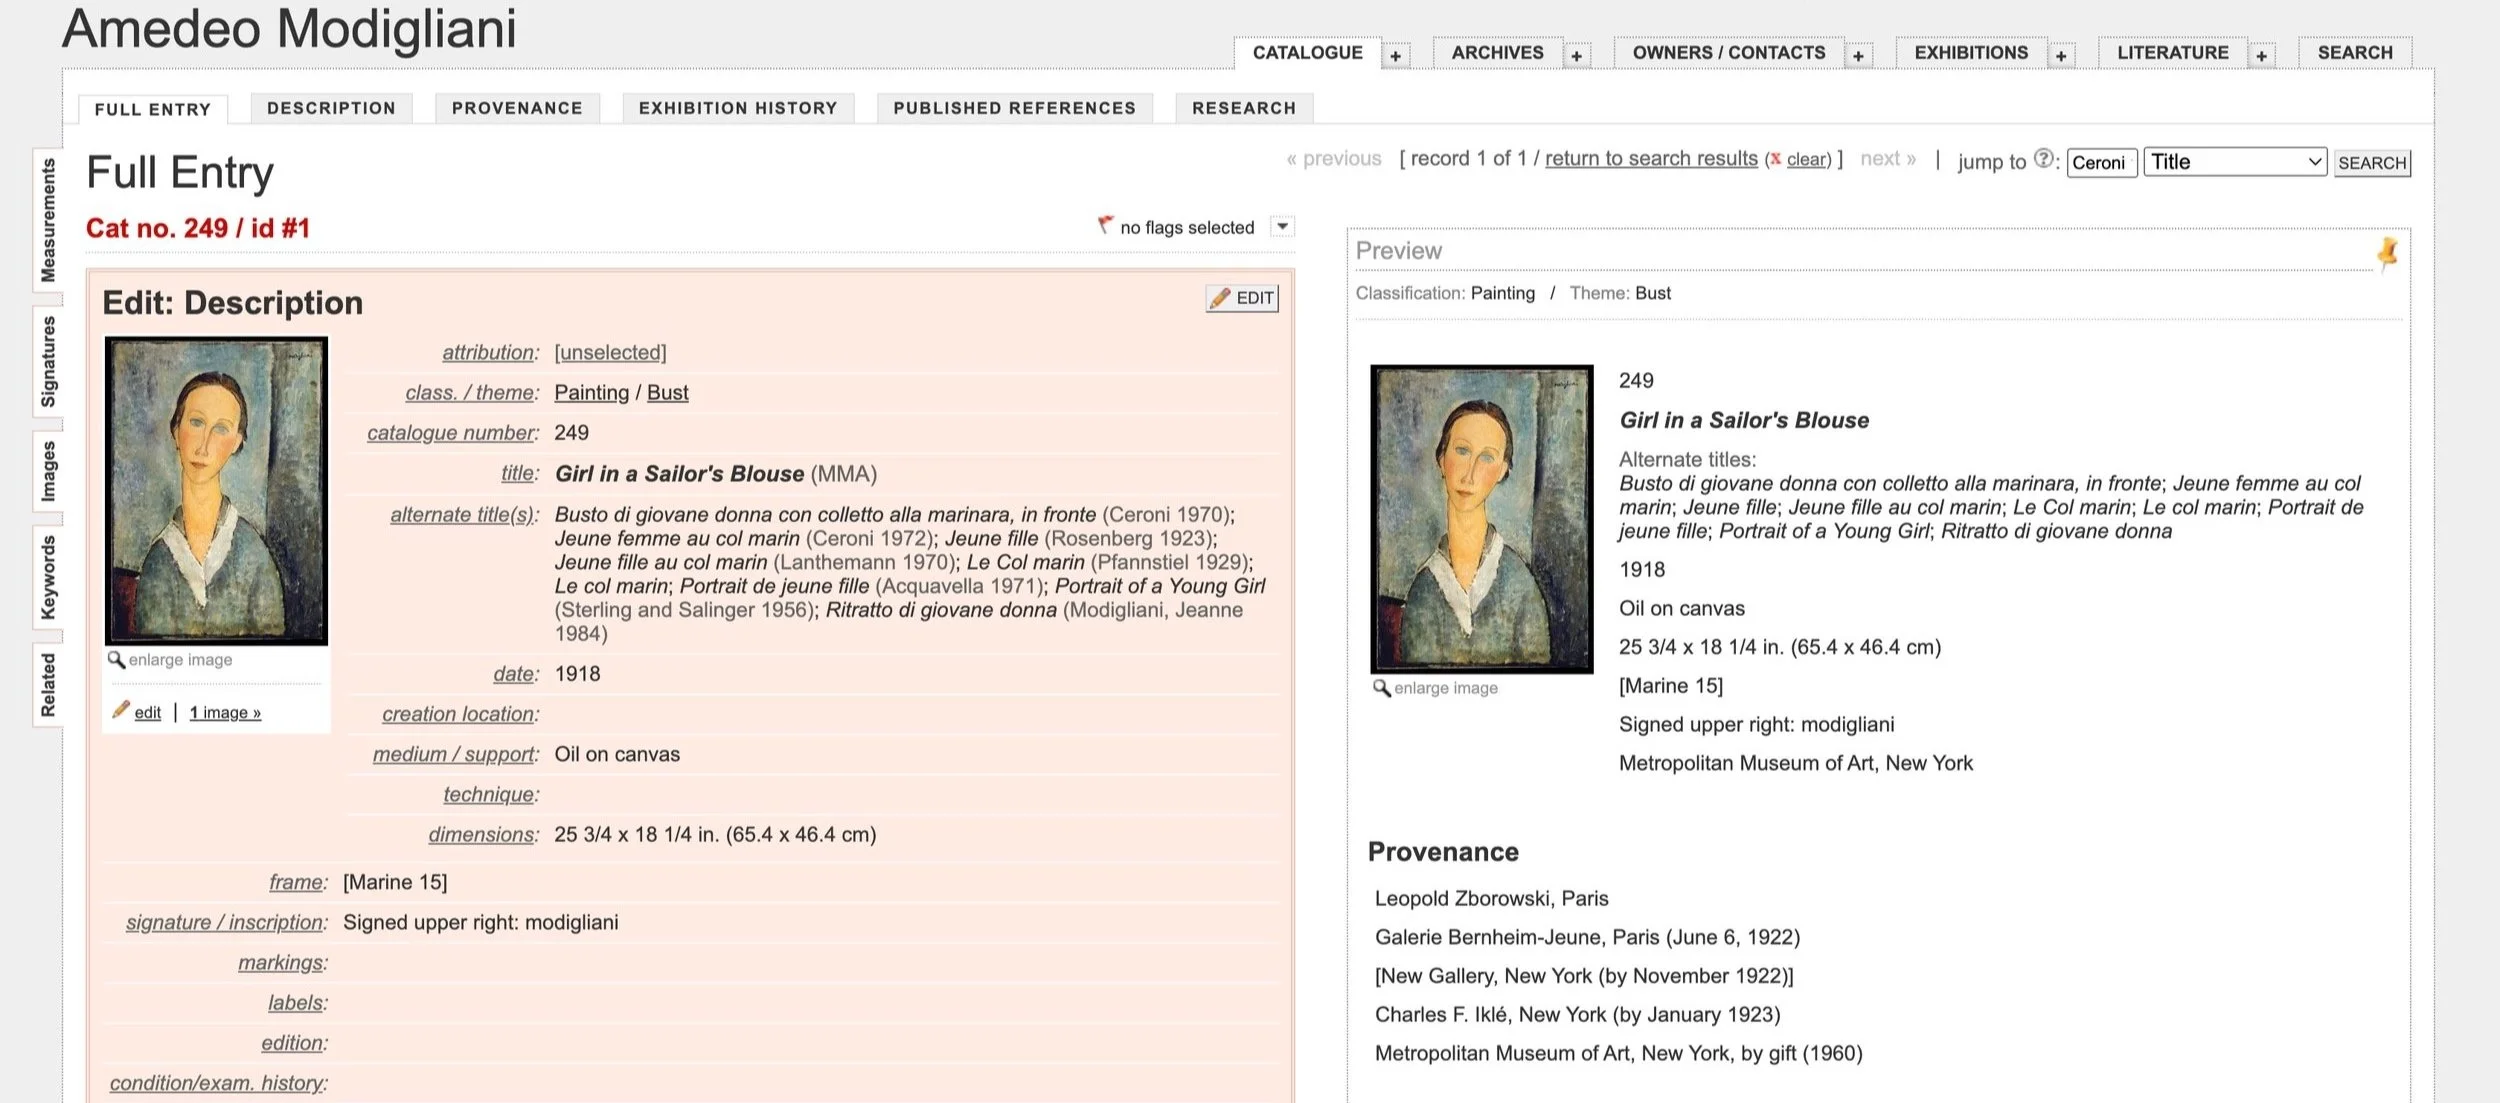Click the pencil edit icon below left thumbnail

click(x=121, y=710)
